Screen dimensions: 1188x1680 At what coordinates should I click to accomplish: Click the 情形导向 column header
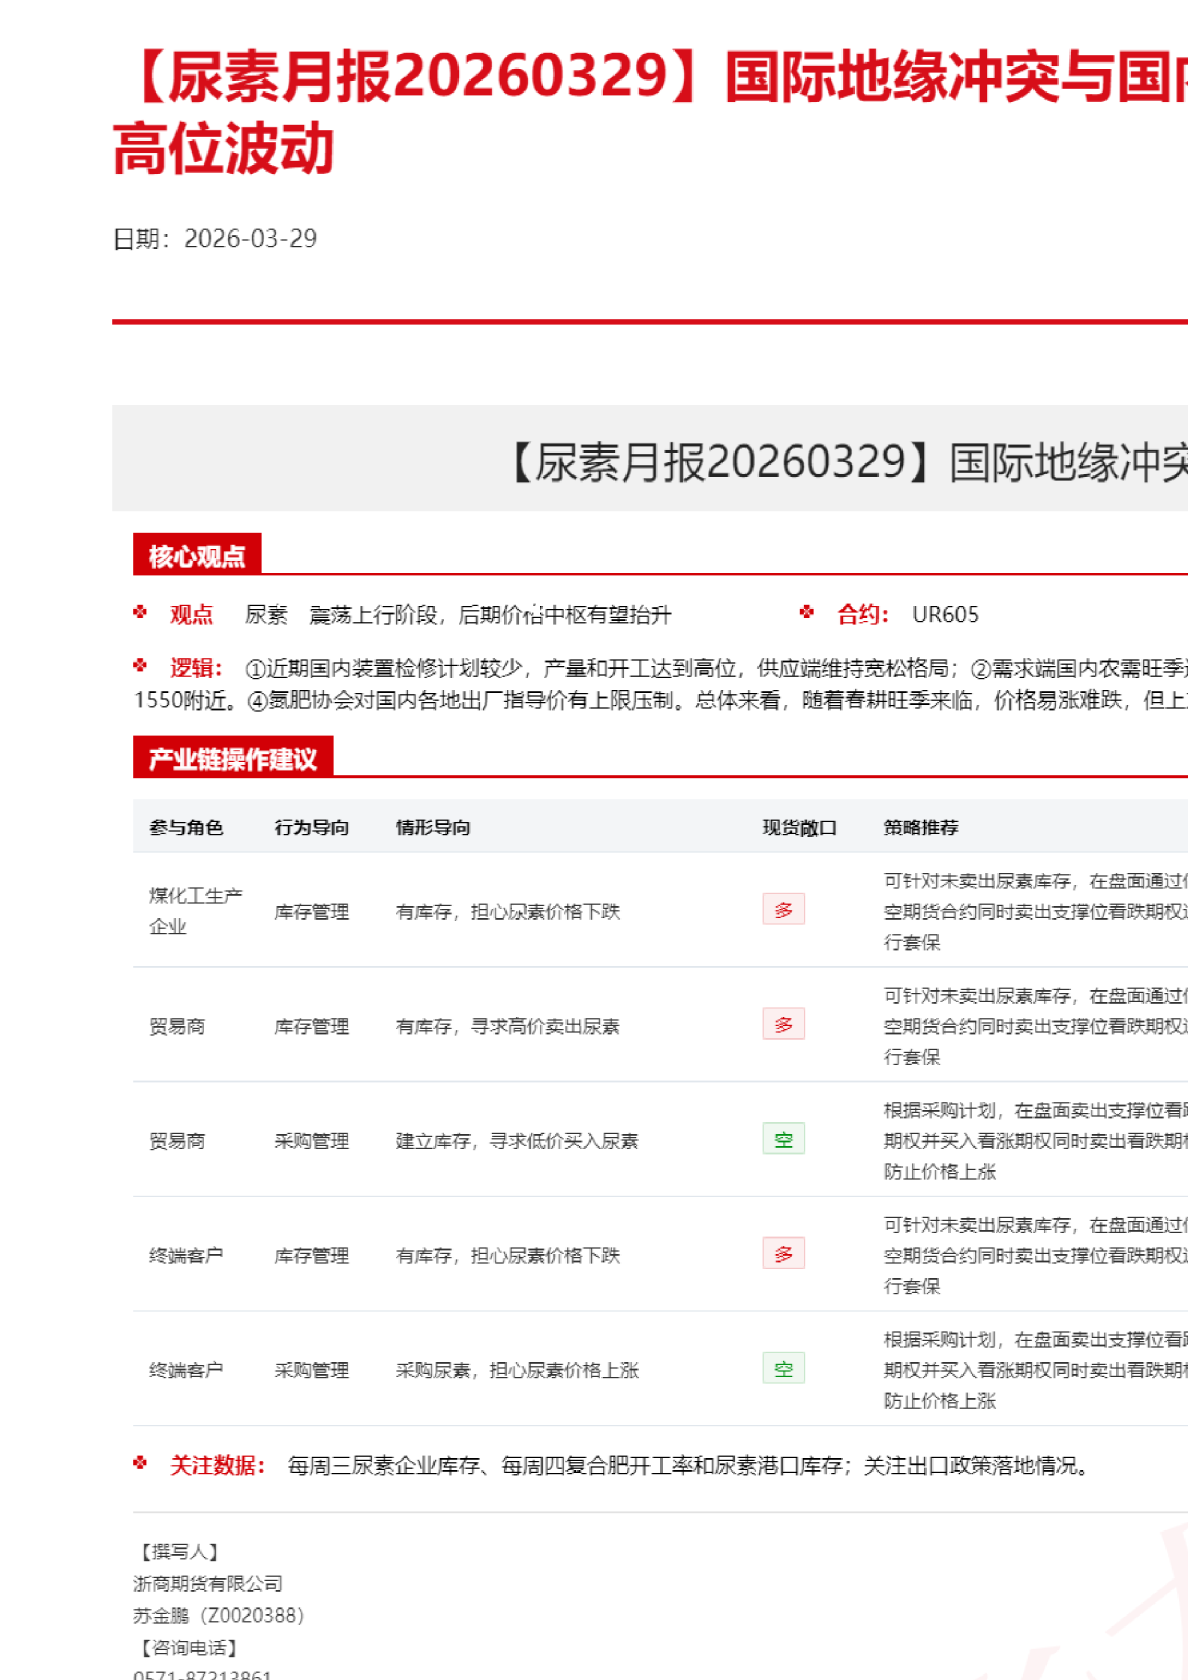pyautogui.click(x=433, y=827)
